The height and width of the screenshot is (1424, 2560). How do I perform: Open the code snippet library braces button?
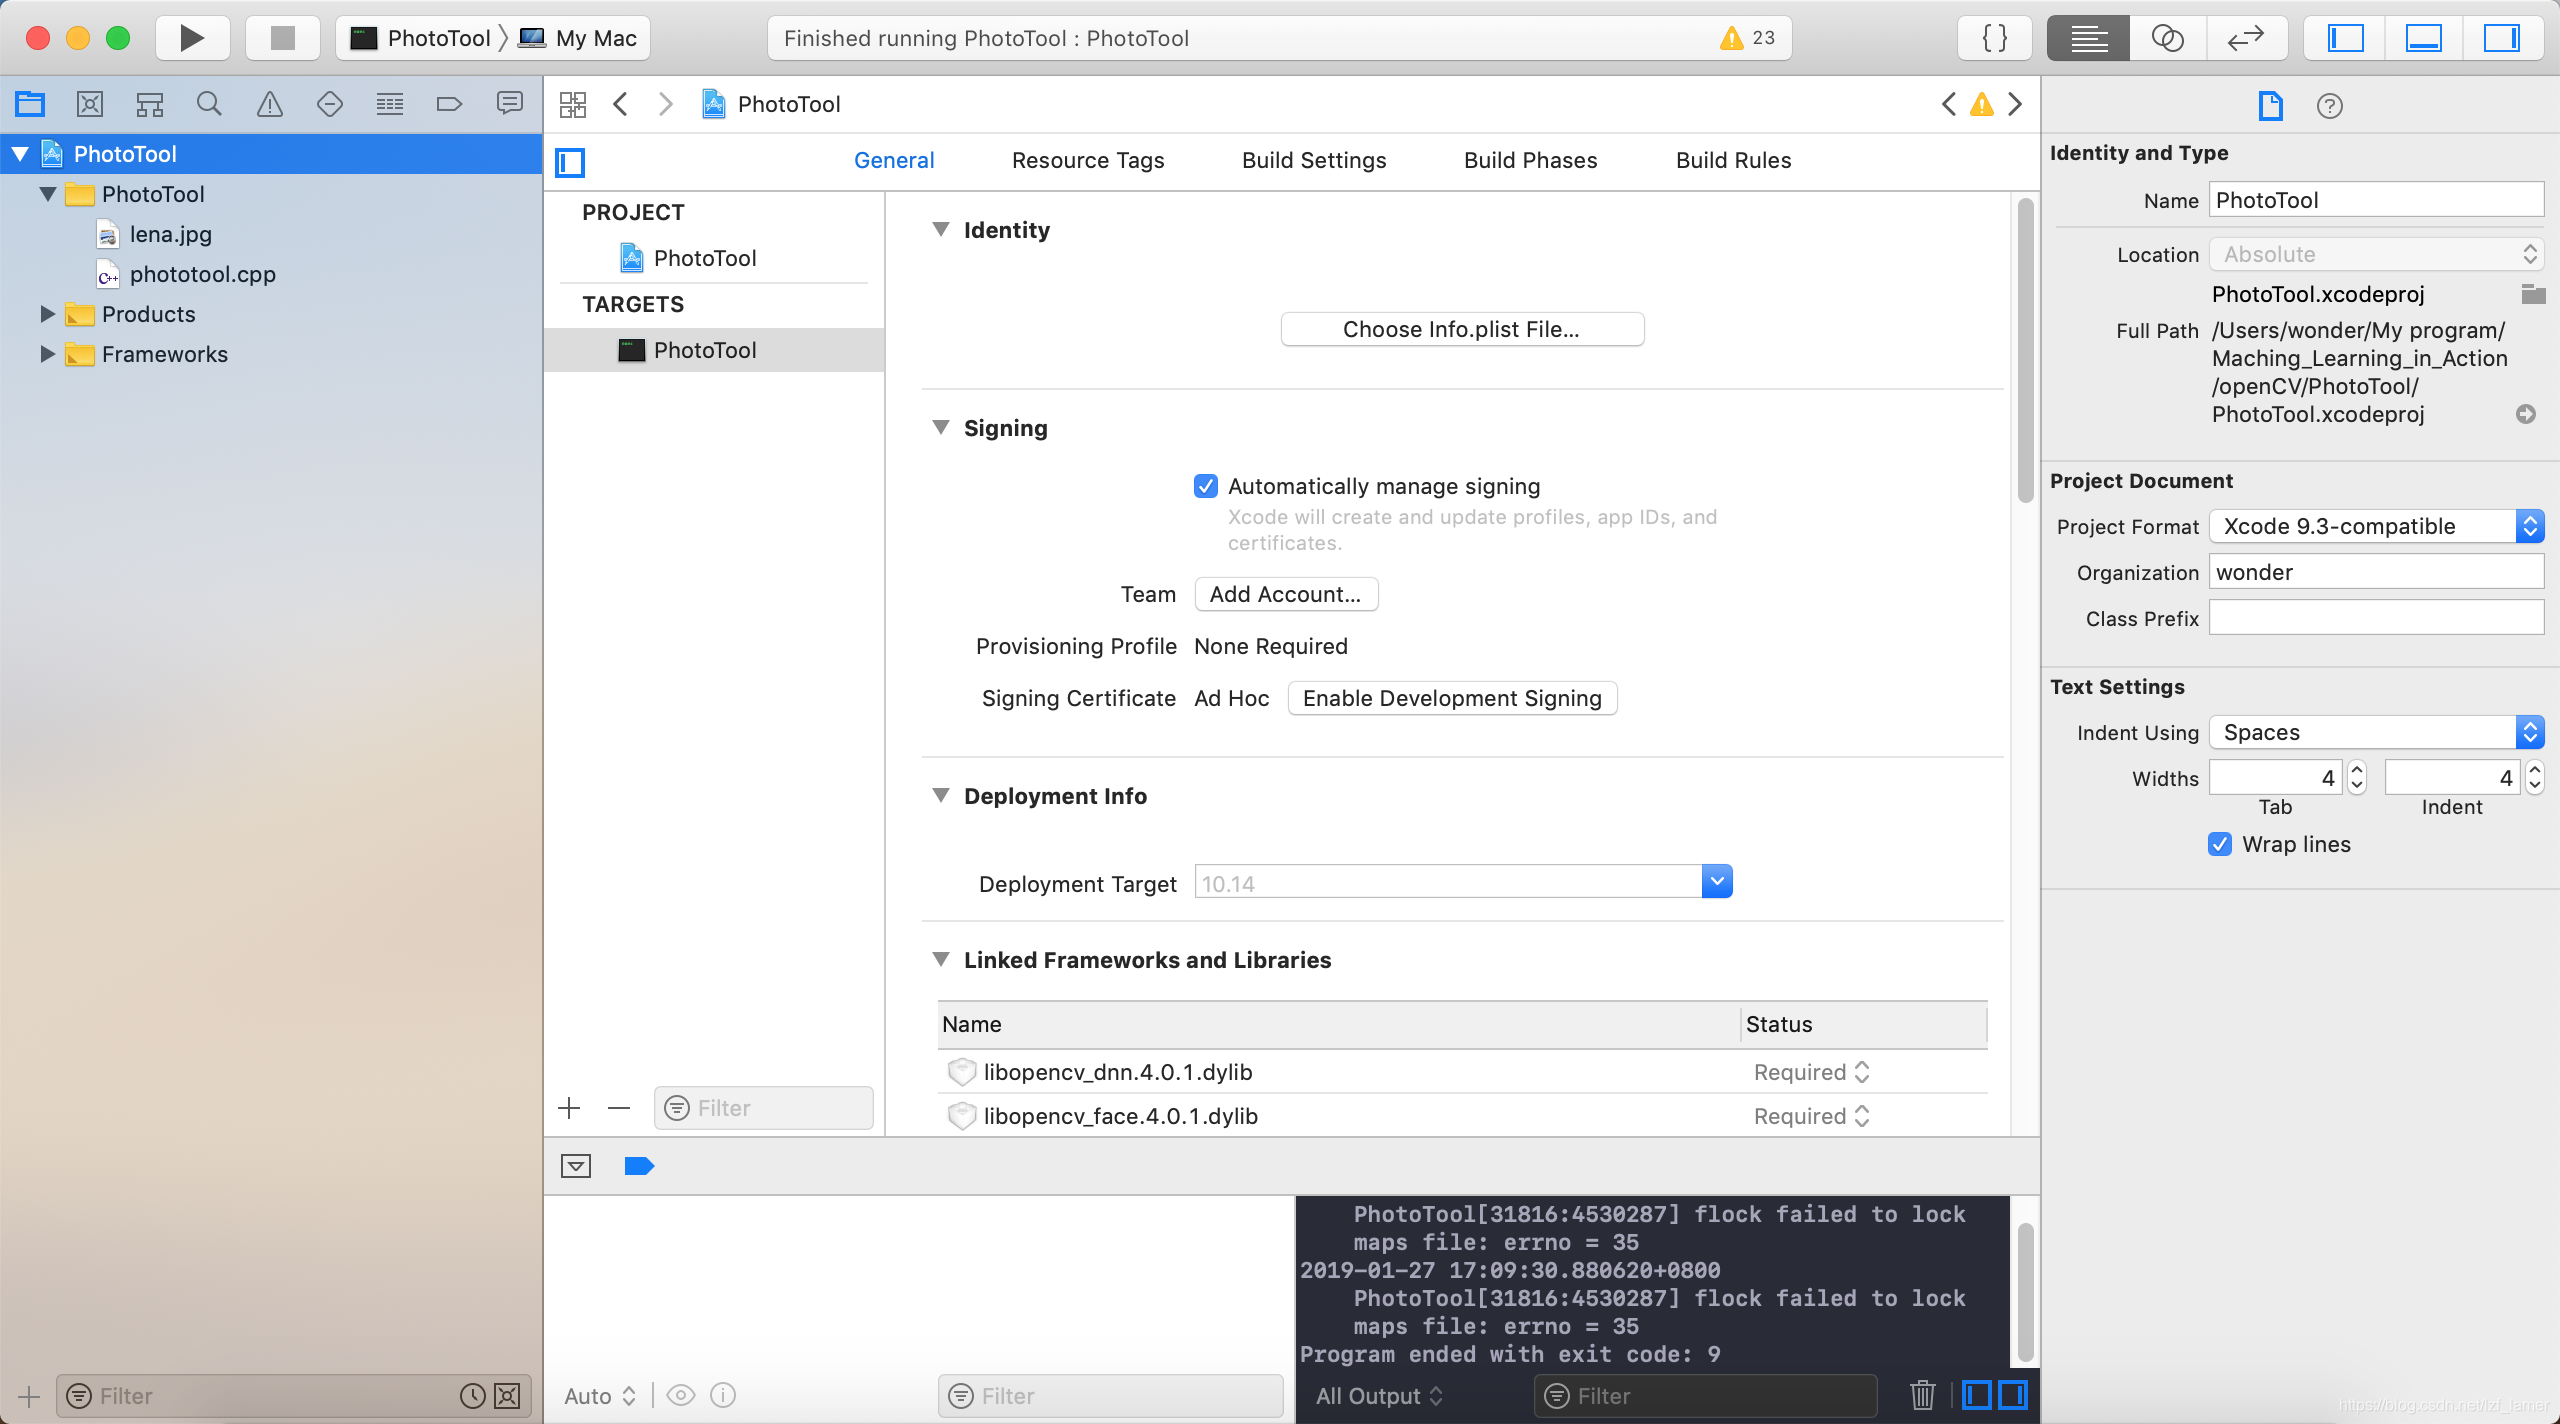[1995, 38]
